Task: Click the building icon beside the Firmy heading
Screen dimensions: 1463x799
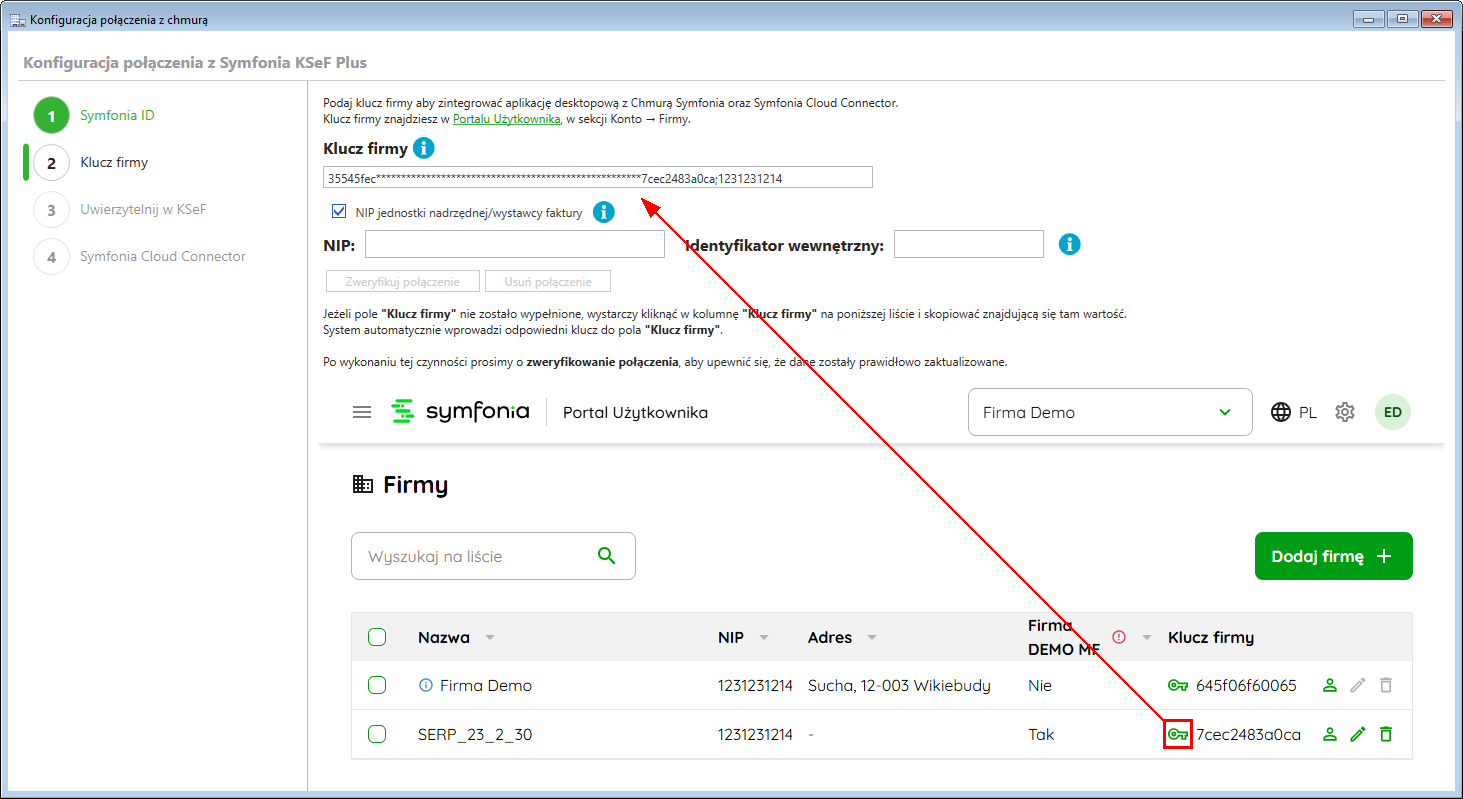Action: 363,485
